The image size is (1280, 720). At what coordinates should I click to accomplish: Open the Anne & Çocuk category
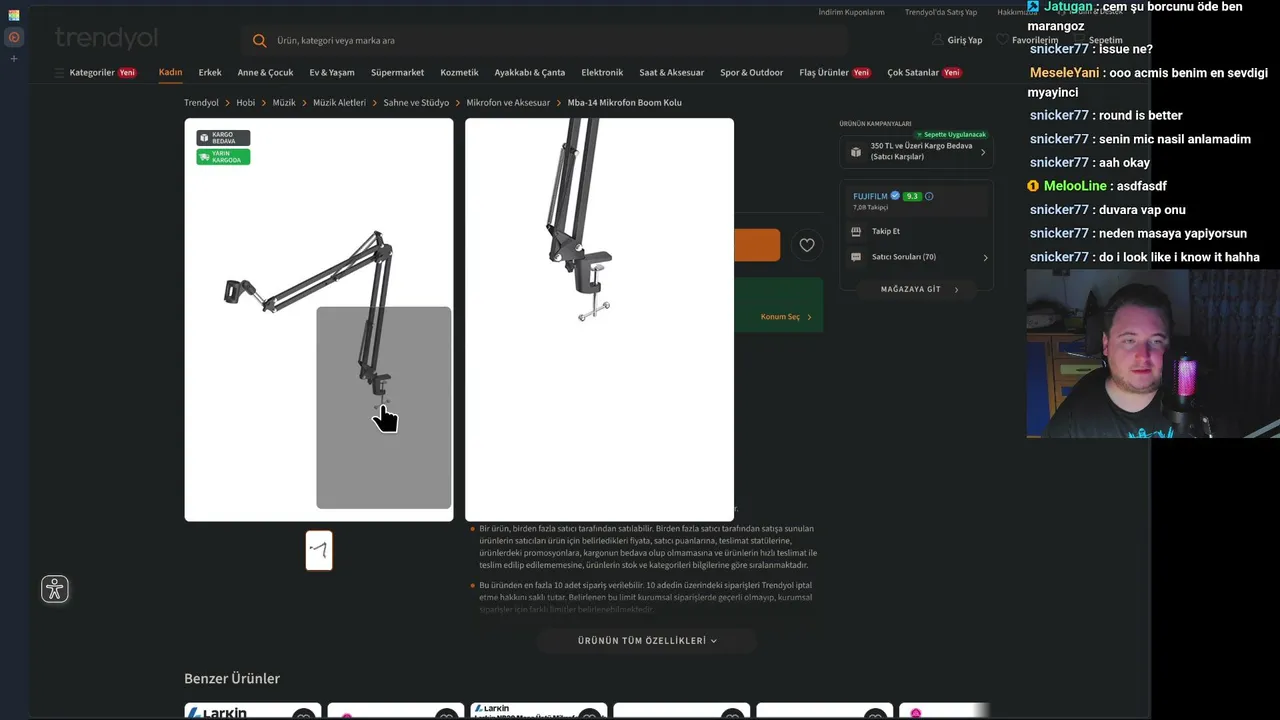[x=266, y=72]
